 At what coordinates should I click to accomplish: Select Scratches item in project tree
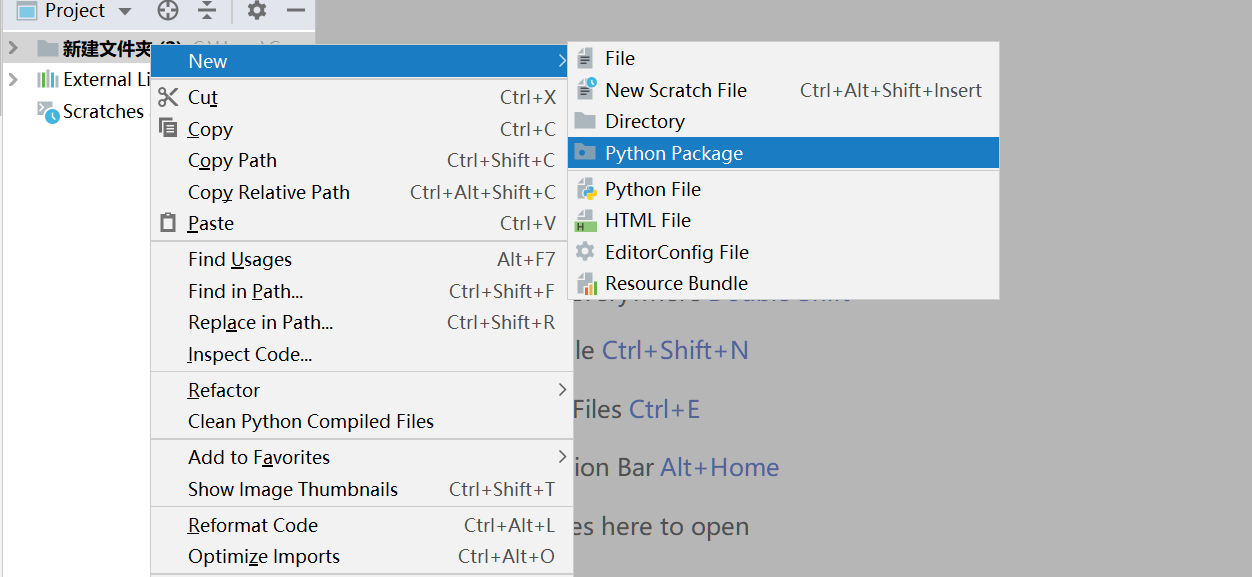tap(102, 112)
